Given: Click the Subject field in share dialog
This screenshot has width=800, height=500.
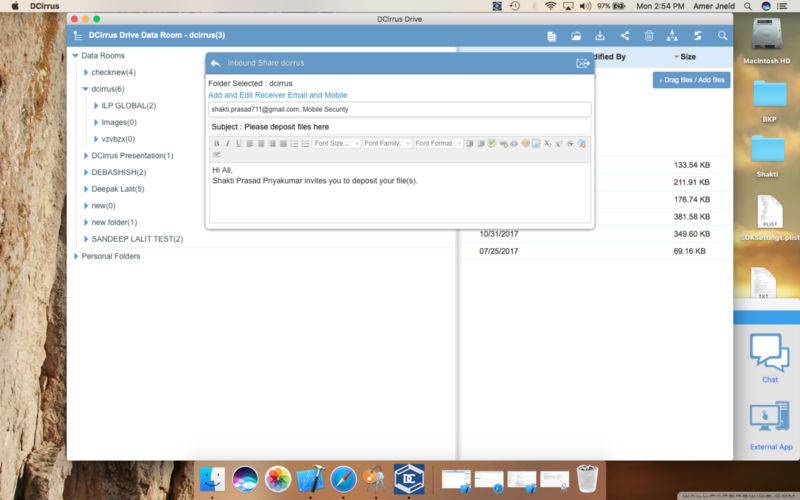Looking at the screenshot, I should point(399,127).
